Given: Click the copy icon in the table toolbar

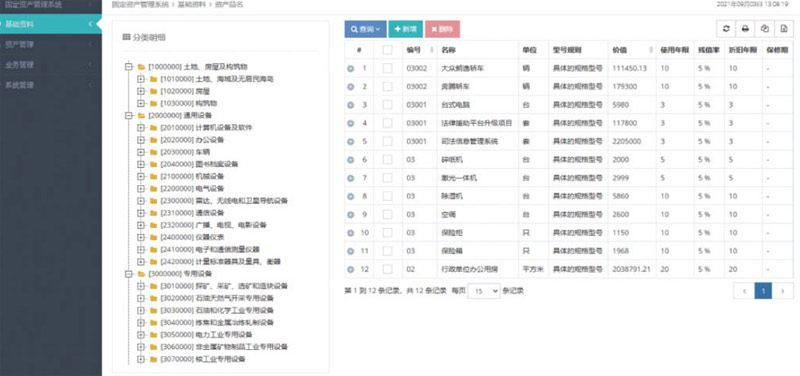Looking at the screenshot, I should (764, 29).
